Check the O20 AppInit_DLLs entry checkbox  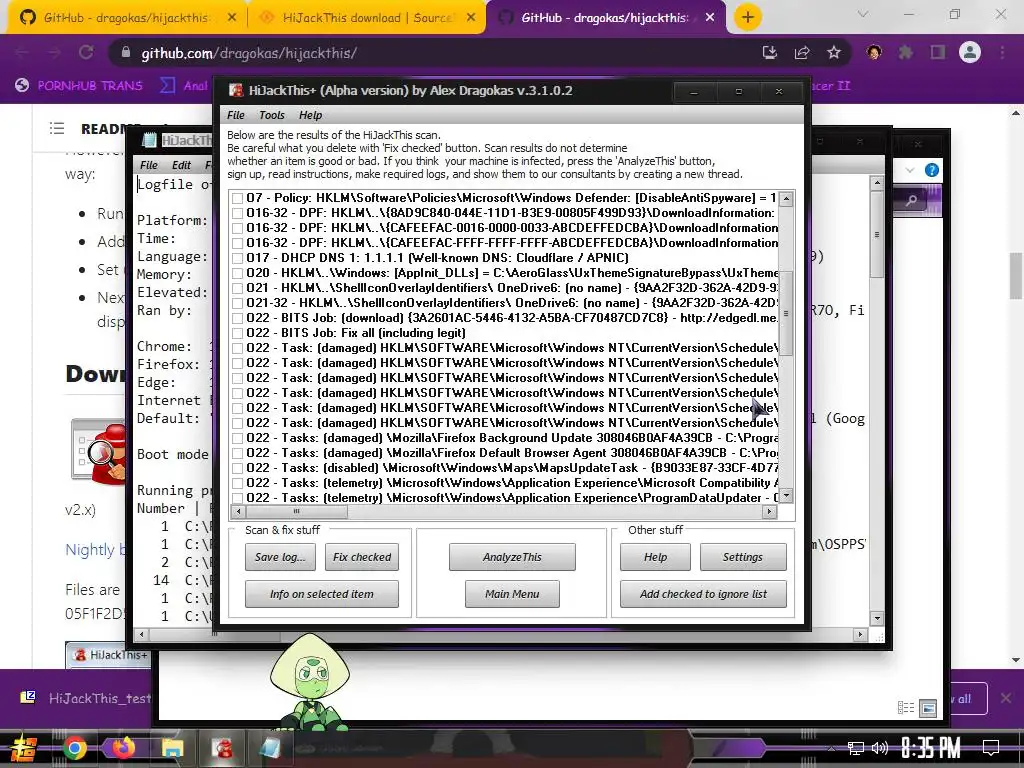click(238, 273)
